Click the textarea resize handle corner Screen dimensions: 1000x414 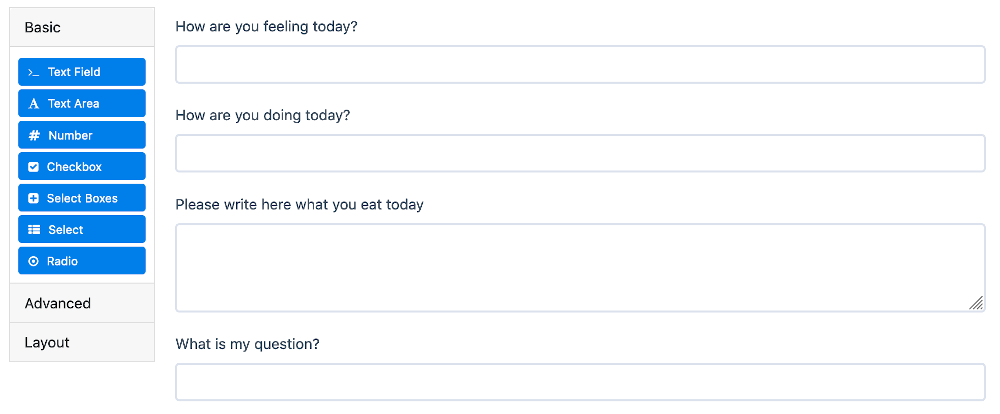pyautogui.click(x=976, y=303)
